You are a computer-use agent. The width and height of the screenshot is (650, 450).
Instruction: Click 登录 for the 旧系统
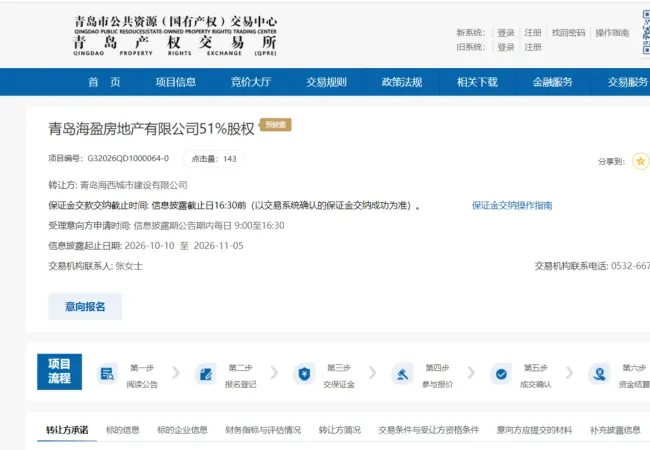[506, 47]
